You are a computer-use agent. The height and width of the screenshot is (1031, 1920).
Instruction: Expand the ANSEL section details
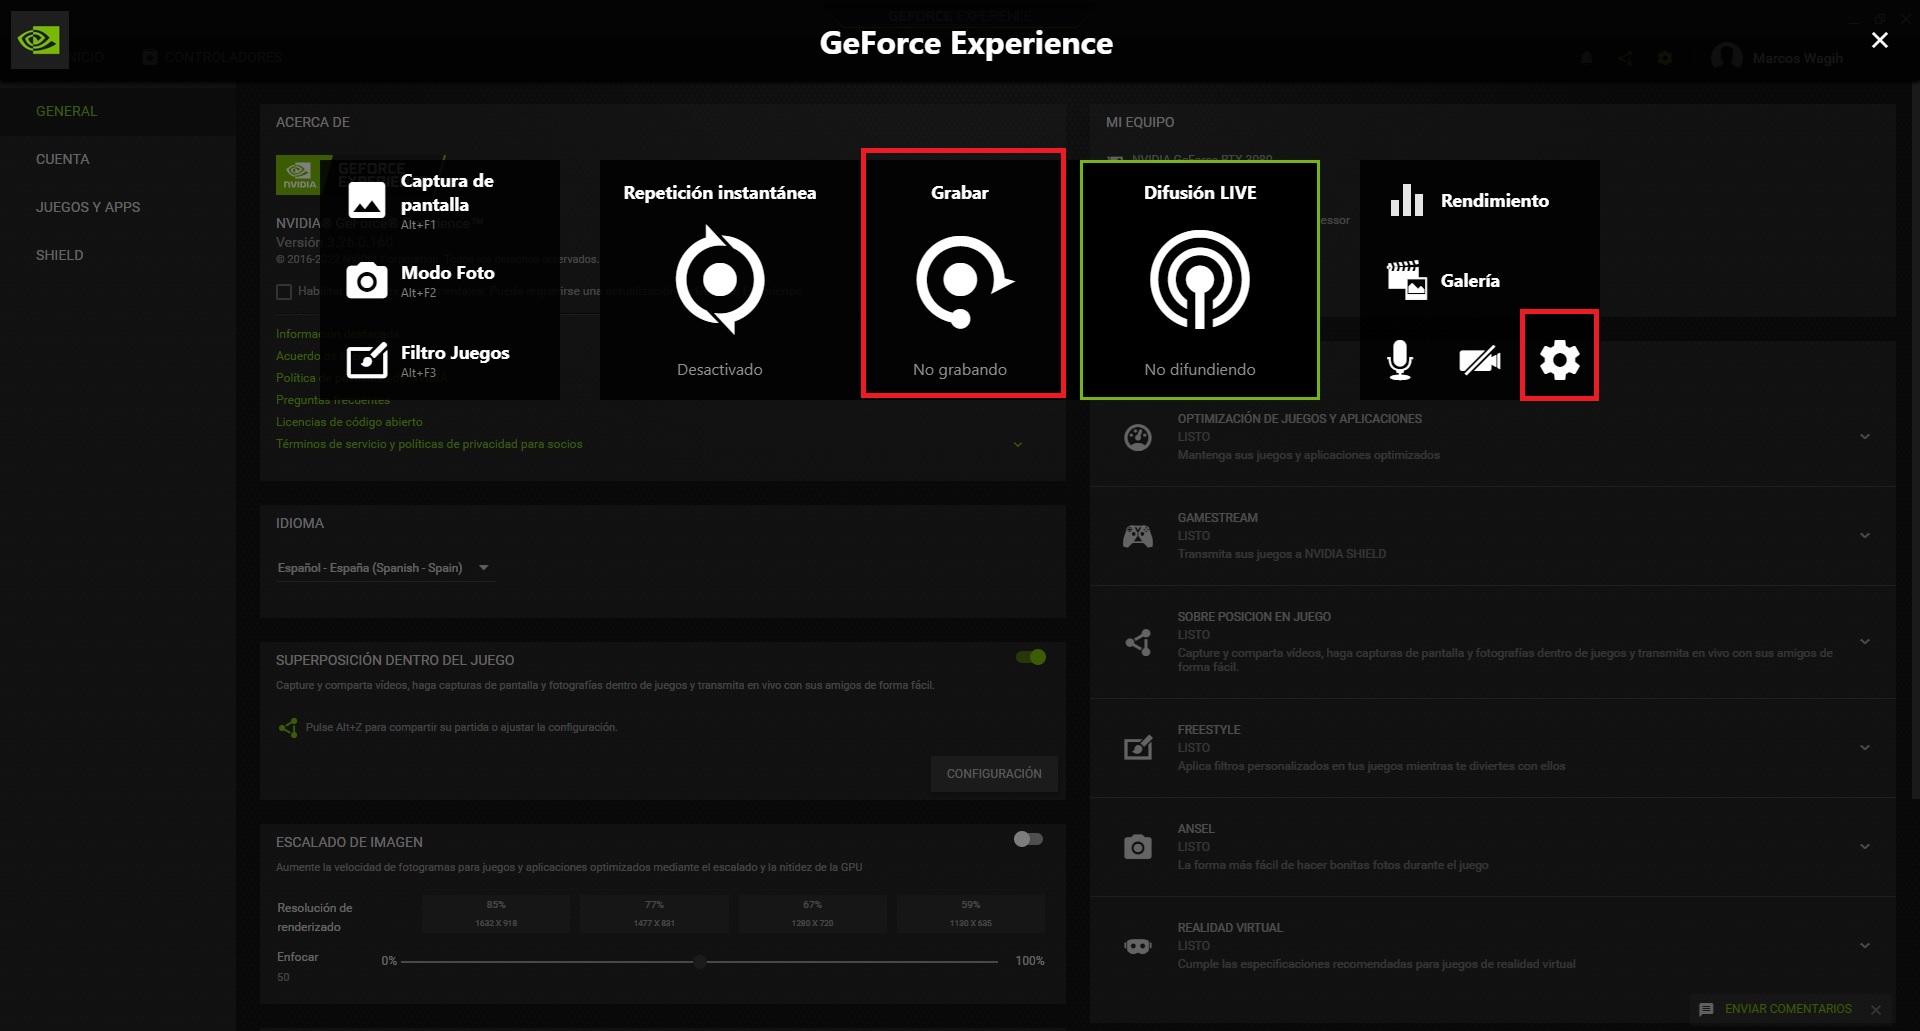[x=1866, y=845]
